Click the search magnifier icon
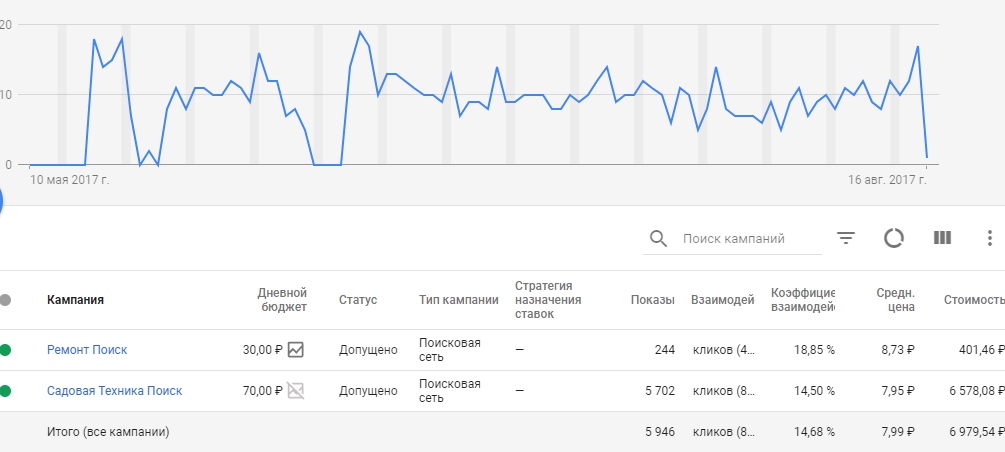This screenshot has width=1005, height=452. pos(657,239)
